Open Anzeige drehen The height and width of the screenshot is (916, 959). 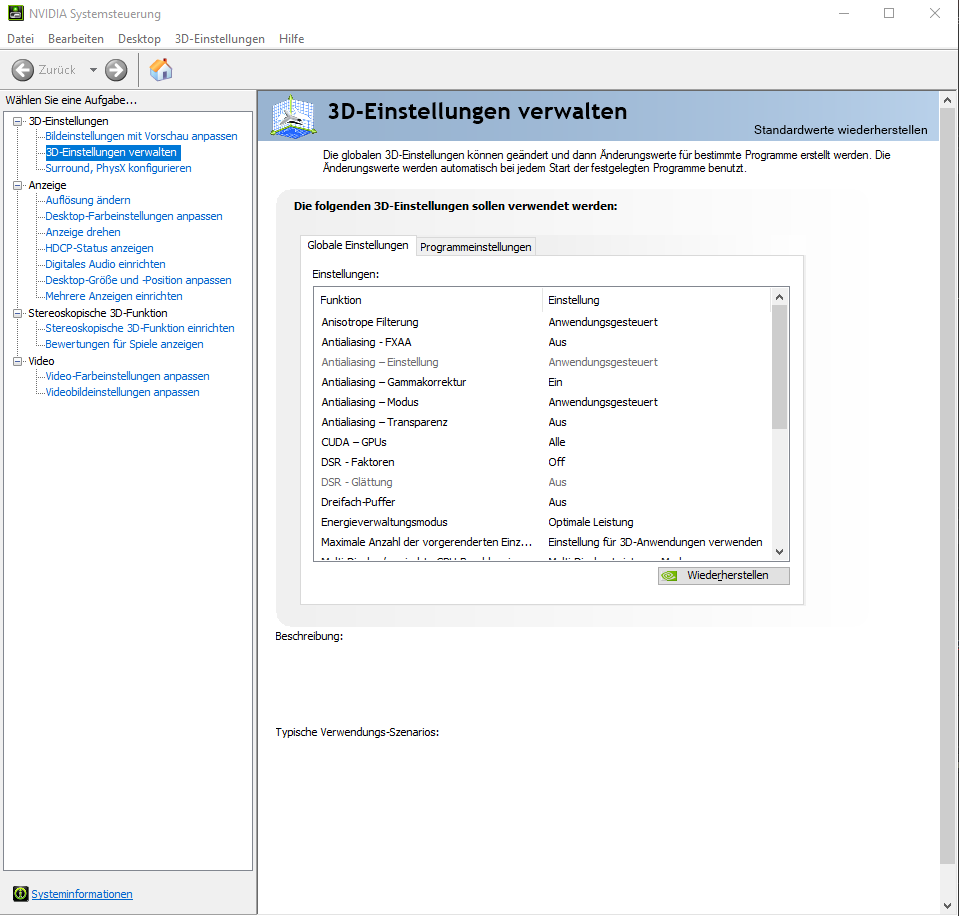pyautogui.click(x=83, y=232)
